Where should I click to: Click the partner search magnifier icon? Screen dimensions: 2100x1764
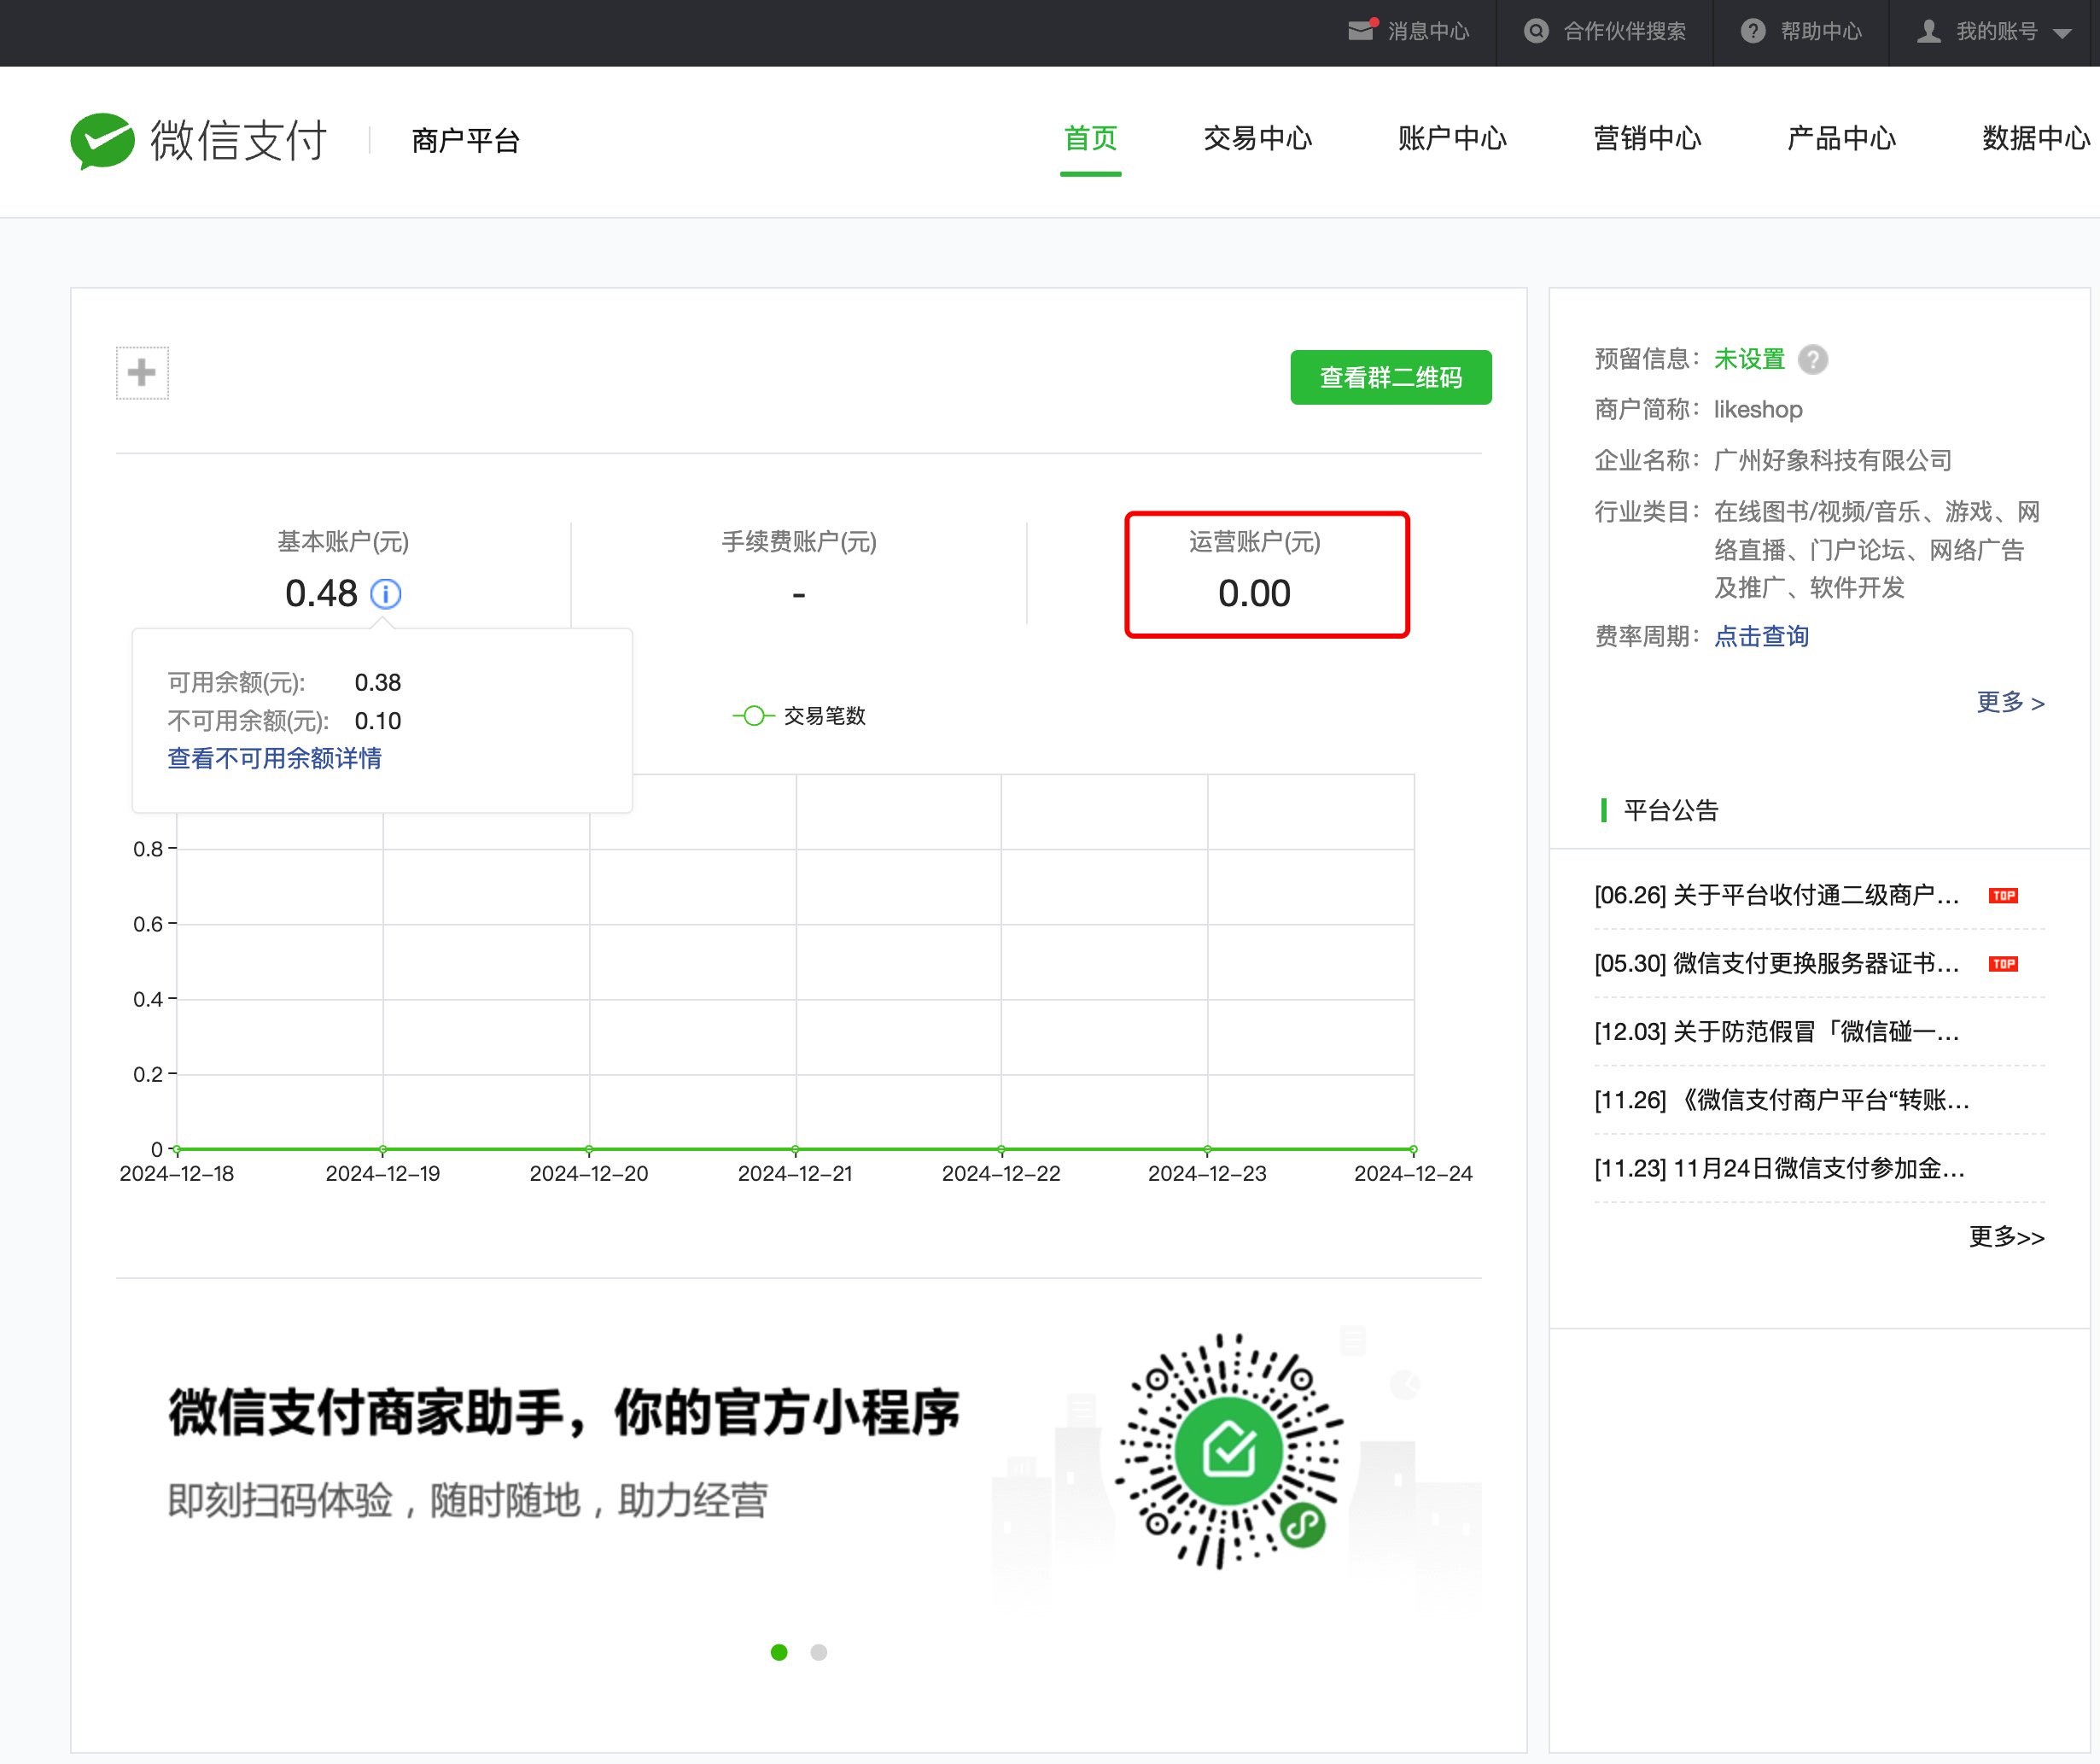point(1536,31)
